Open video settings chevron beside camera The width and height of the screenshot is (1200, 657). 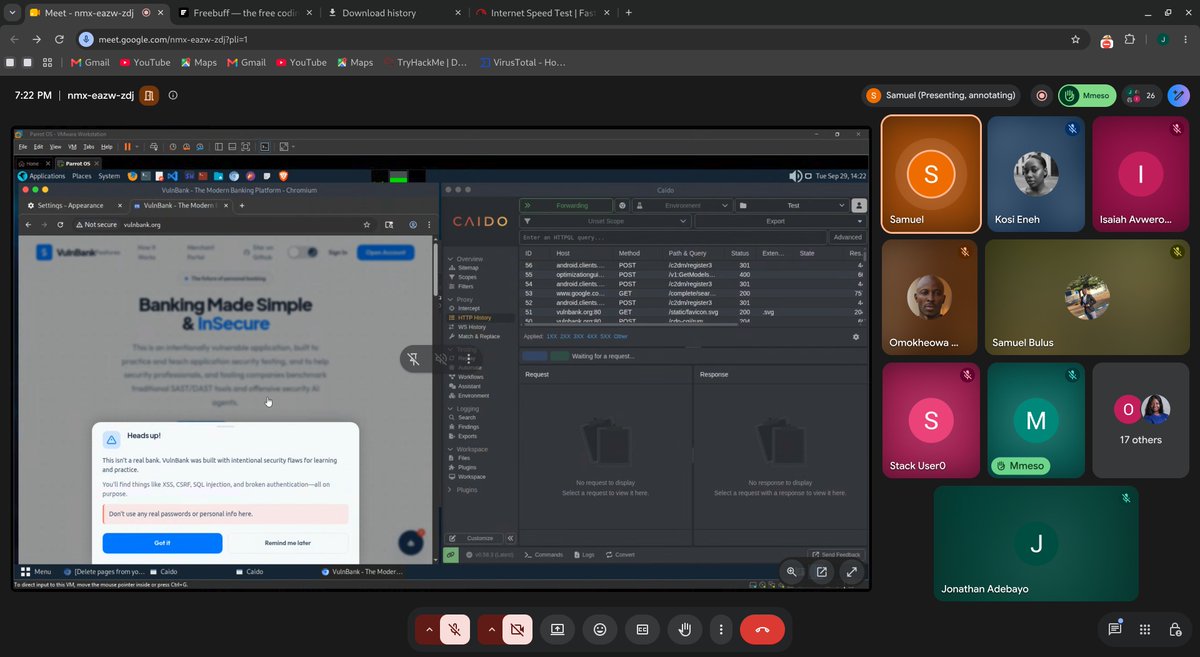click(491, 629)
